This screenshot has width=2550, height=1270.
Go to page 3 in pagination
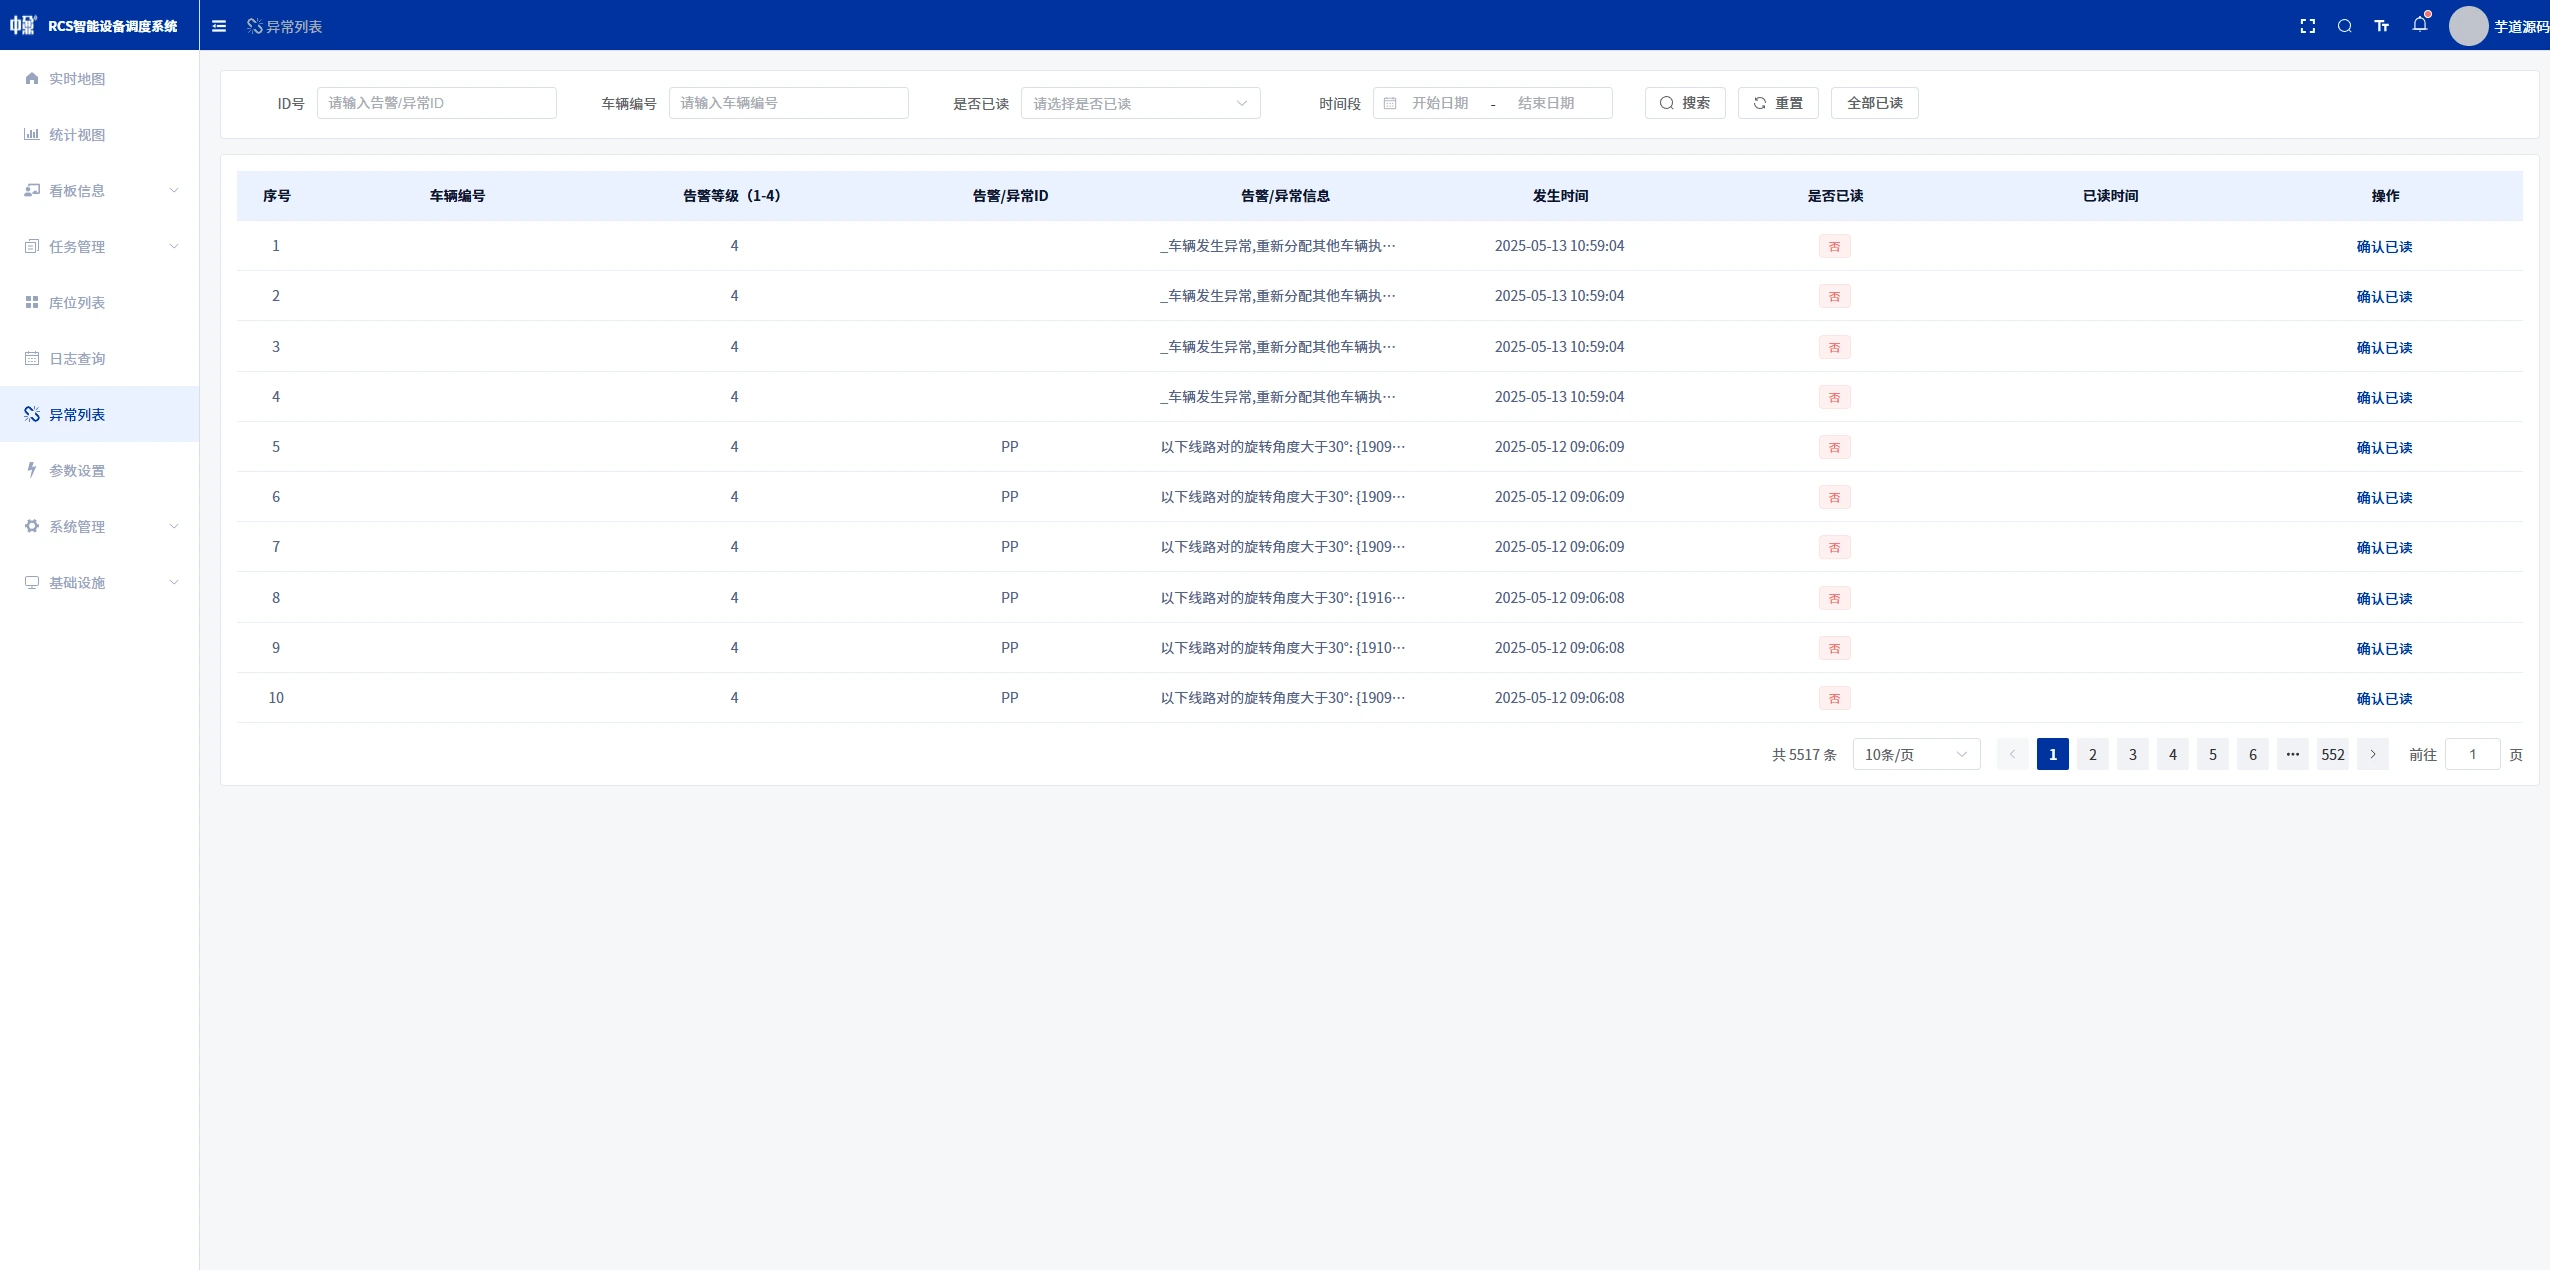[2132, 754]
